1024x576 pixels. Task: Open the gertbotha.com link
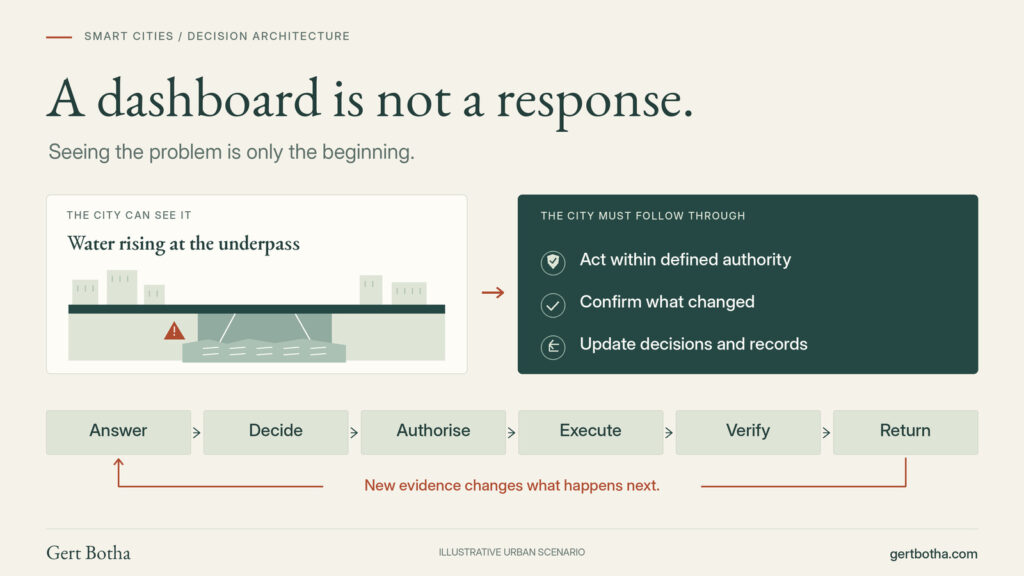click(933, 554)
